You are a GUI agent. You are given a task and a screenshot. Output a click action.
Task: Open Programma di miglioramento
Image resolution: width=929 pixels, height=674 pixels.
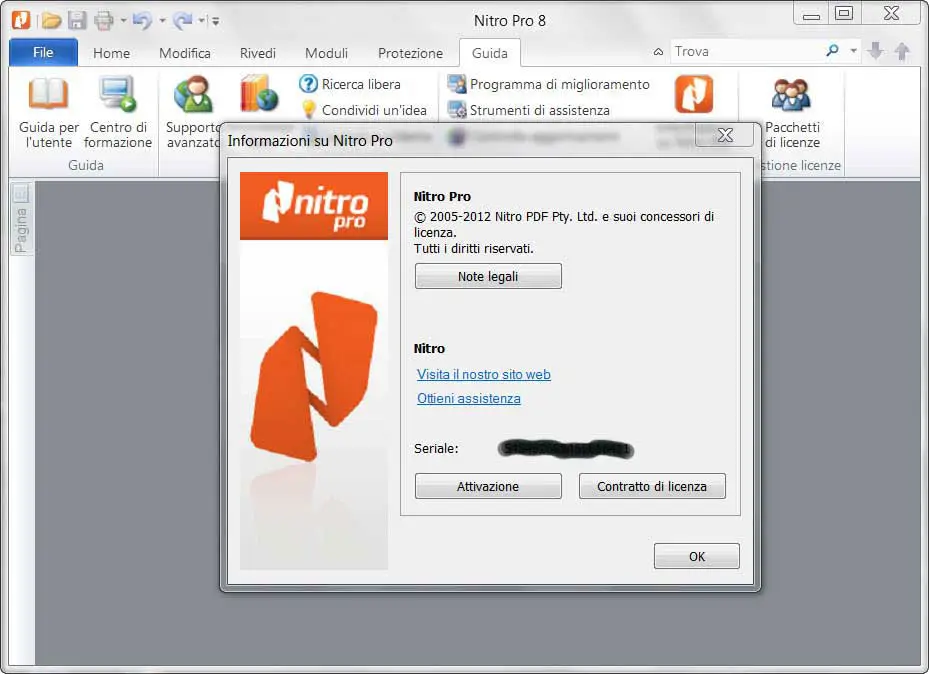pos(548,84)
